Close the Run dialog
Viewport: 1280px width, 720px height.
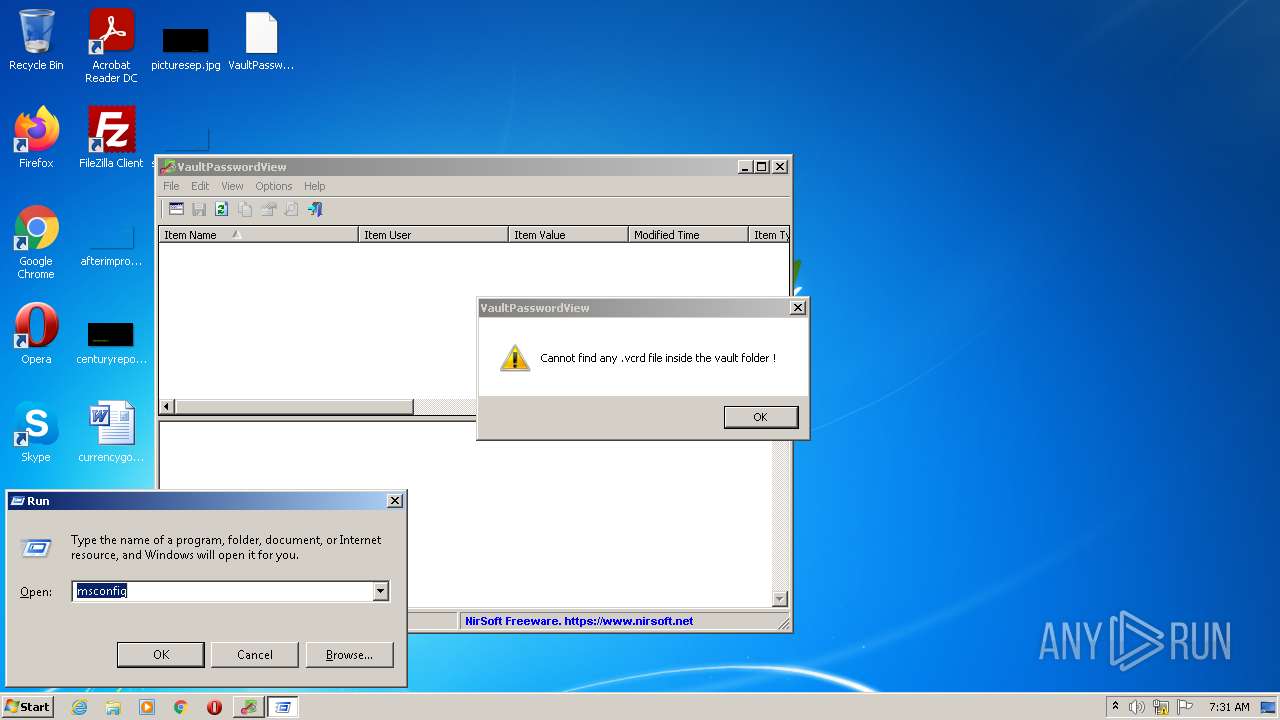point(394,501)
